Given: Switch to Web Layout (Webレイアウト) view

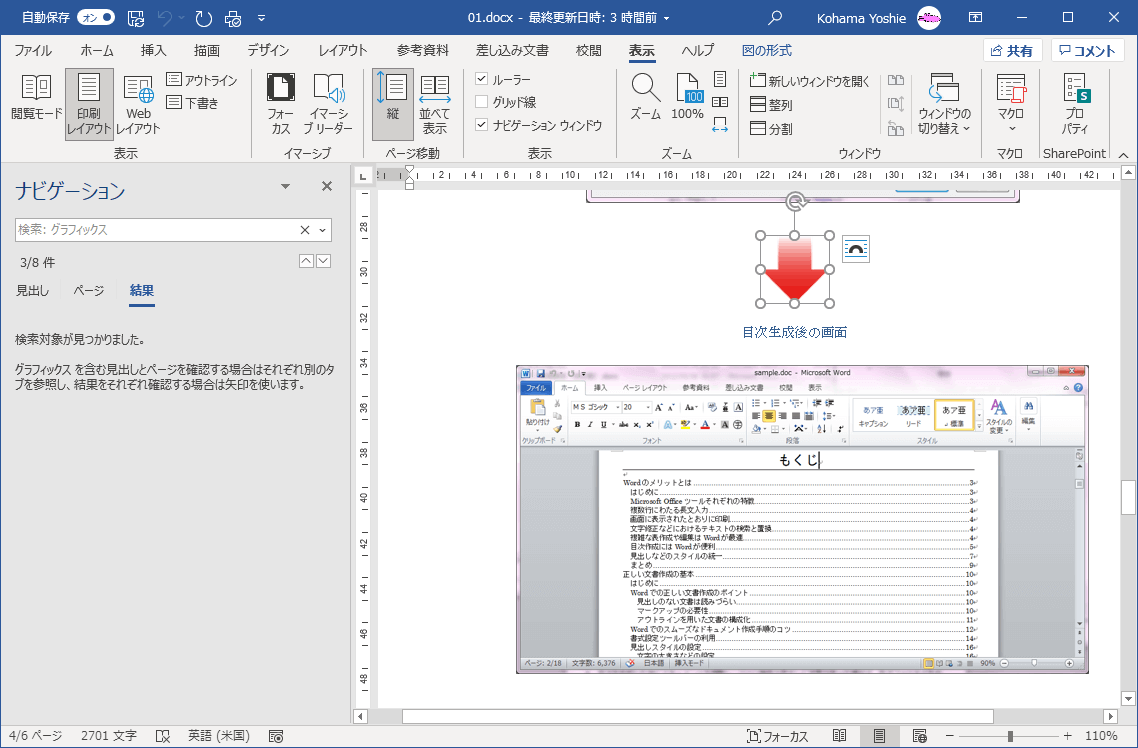Looking at the screenshot, I should point(138,104).
